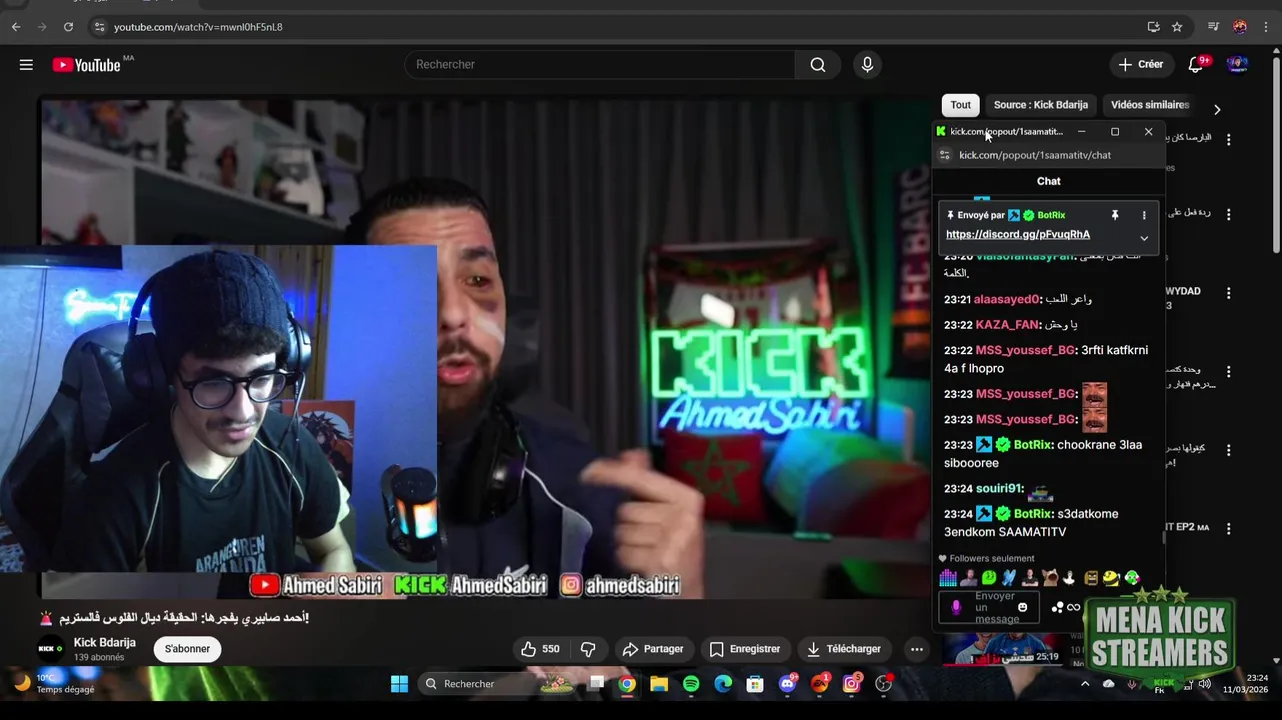Click the Enregistrer button
1282x720 pixels.
point(744,649)
